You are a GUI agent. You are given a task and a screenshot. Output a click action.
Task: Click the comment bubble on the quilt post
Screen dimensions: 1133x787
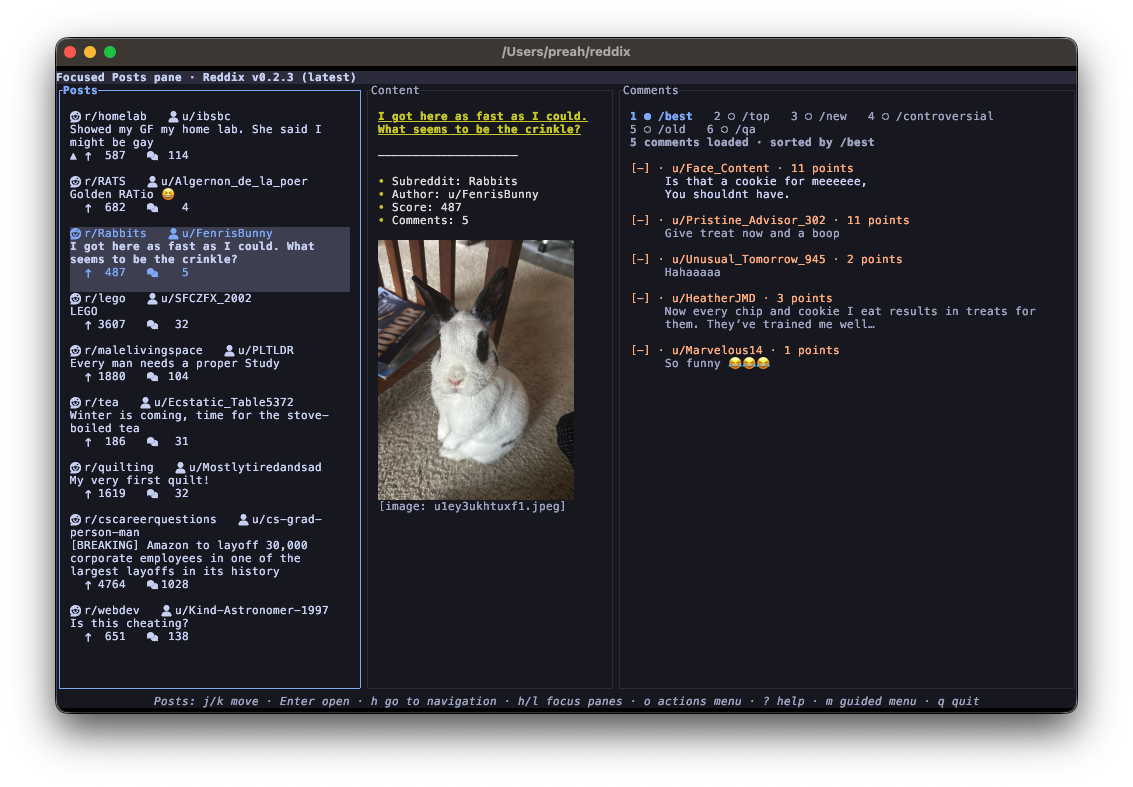tap(155, 493)
